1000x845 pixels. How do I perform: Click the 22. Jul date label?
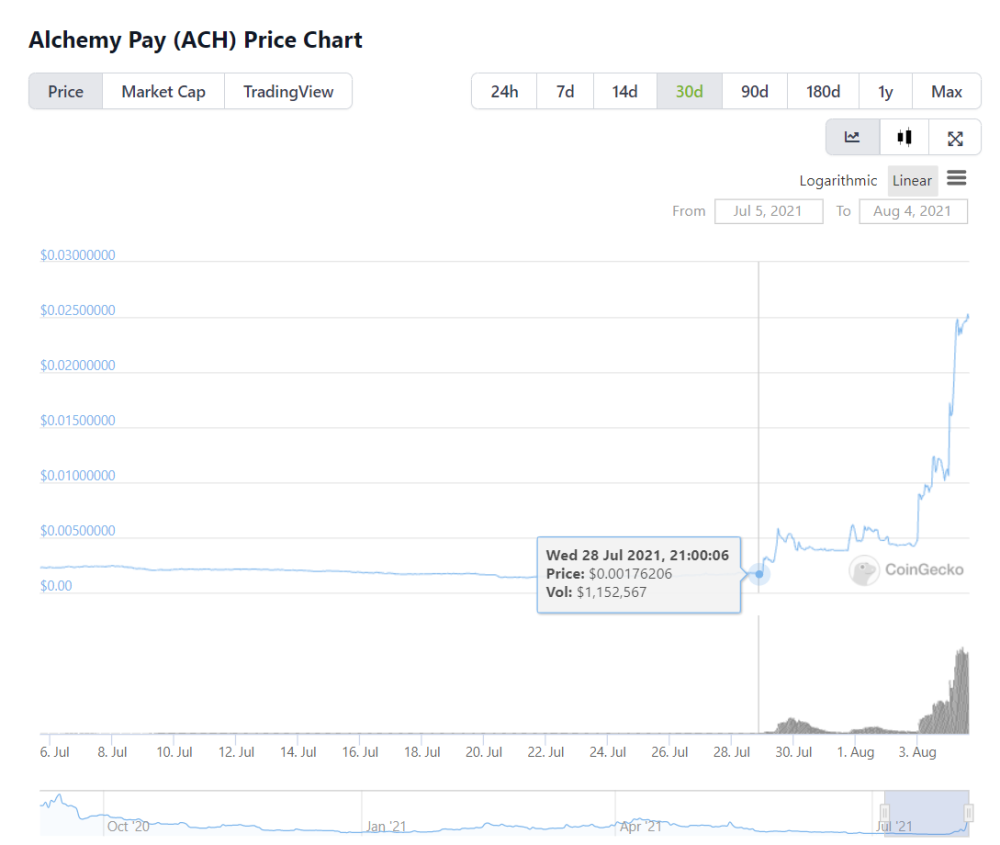tap(546, 753)
